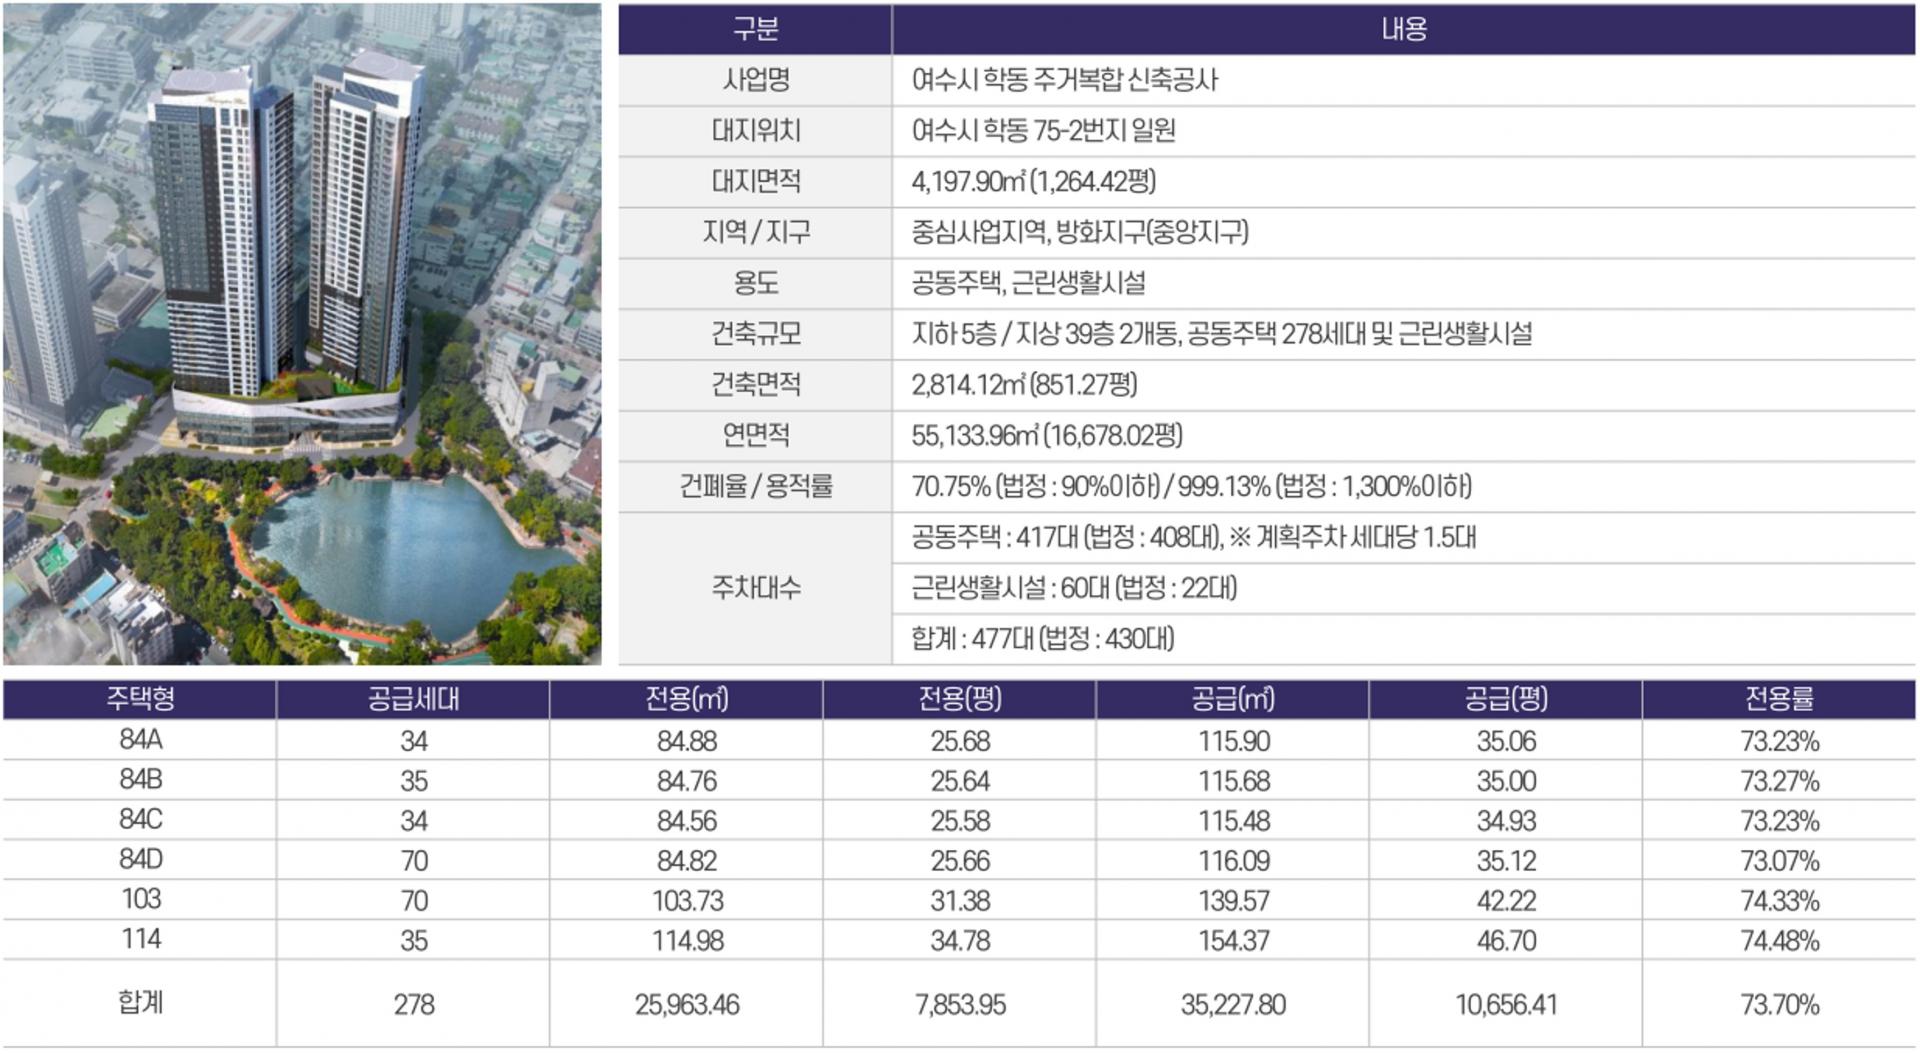The height and width of the screenshot is (1054, 1920).
Task: Click the 내용 column header
Action: (1403, 29)
